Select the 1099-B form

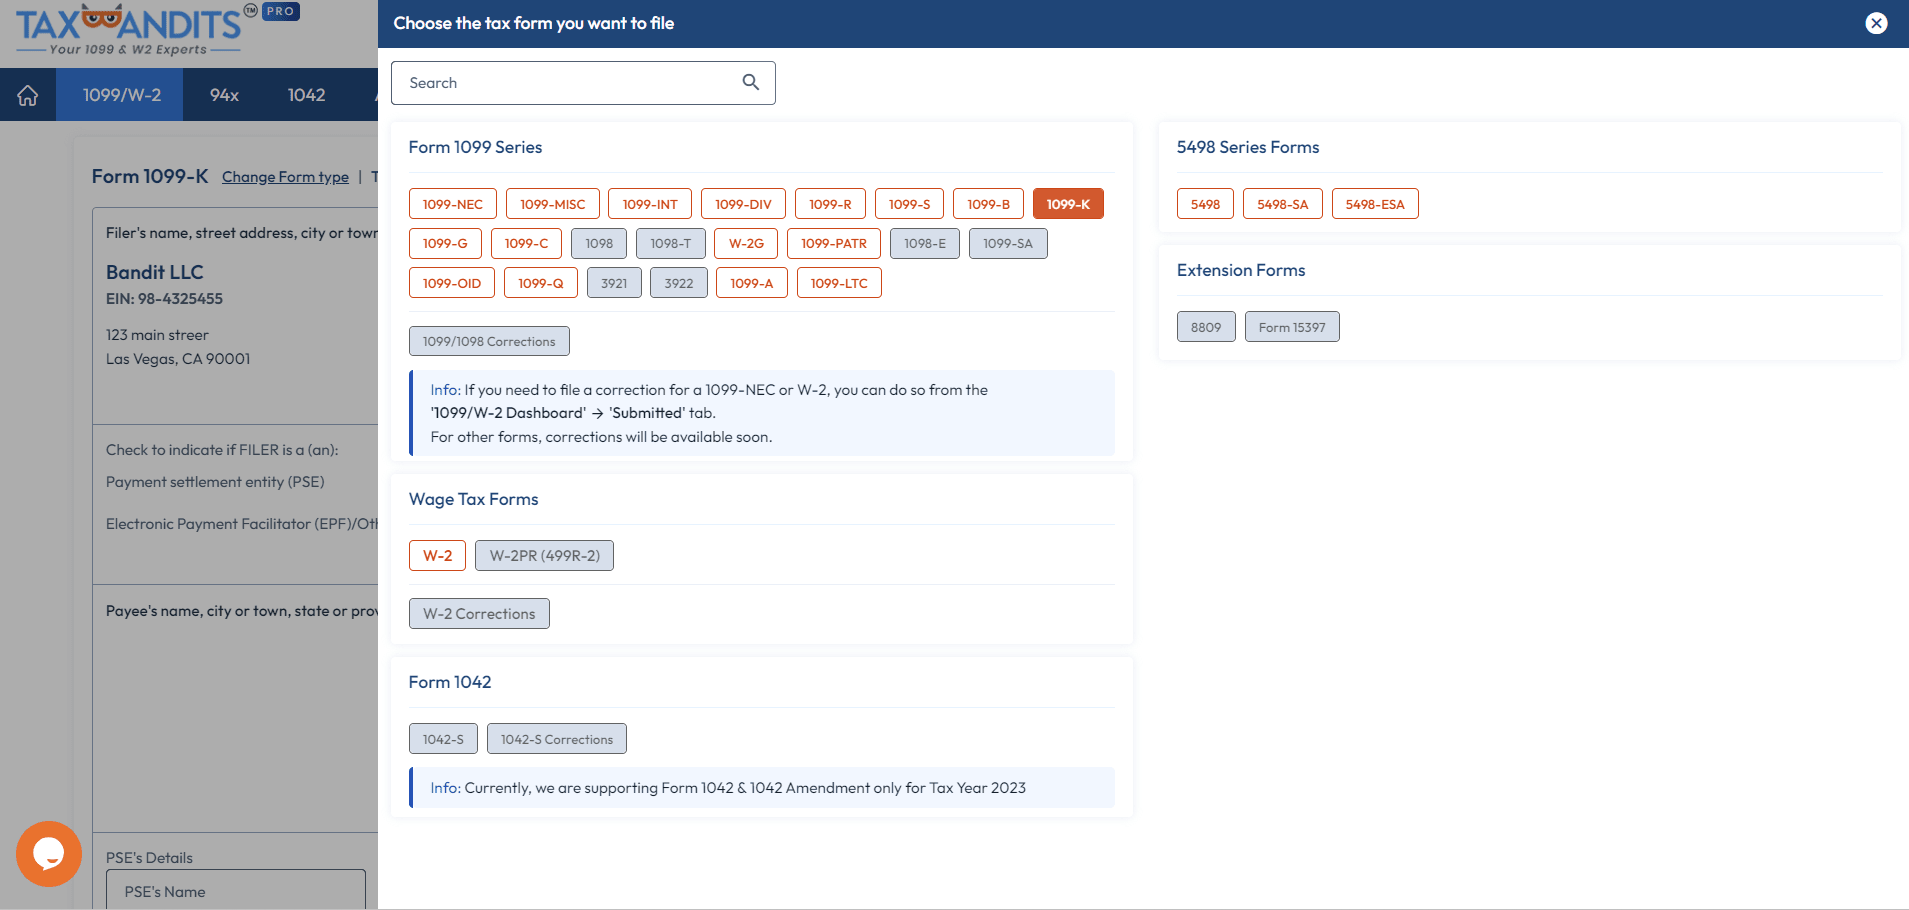tap(988, 204)
